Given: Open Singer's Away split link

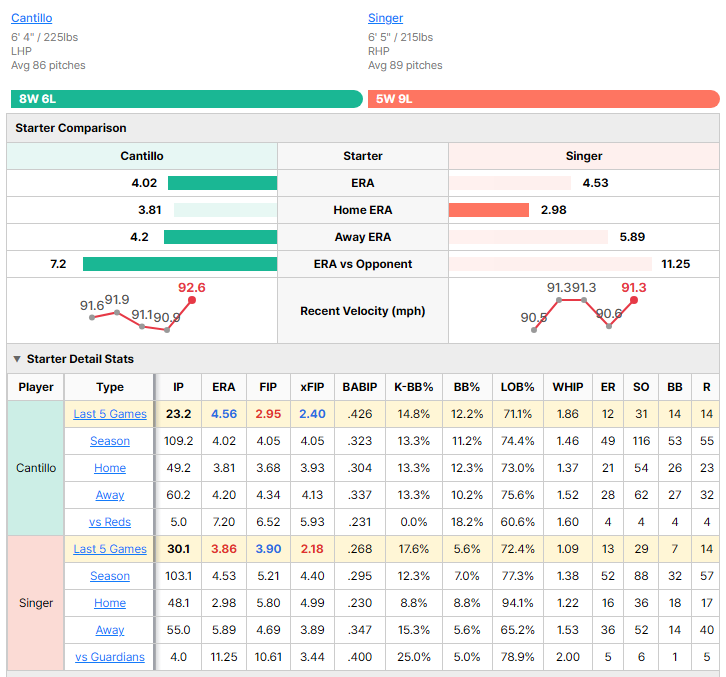Looking at the screenshot, I should (x=110, y=630).
